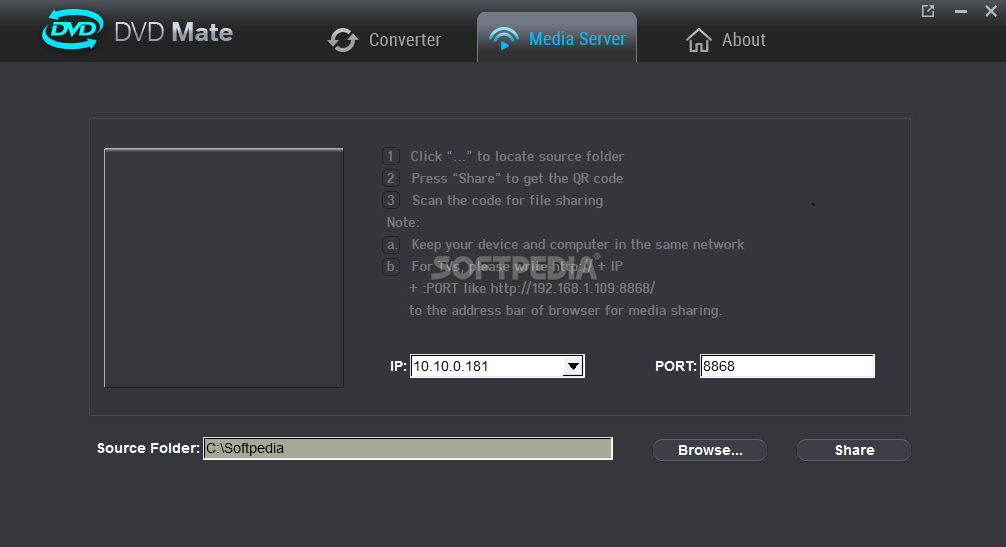Click the Media Server wifi icon
The height and width of the screenshot is (547, 1006).
[x=504, y=38]
